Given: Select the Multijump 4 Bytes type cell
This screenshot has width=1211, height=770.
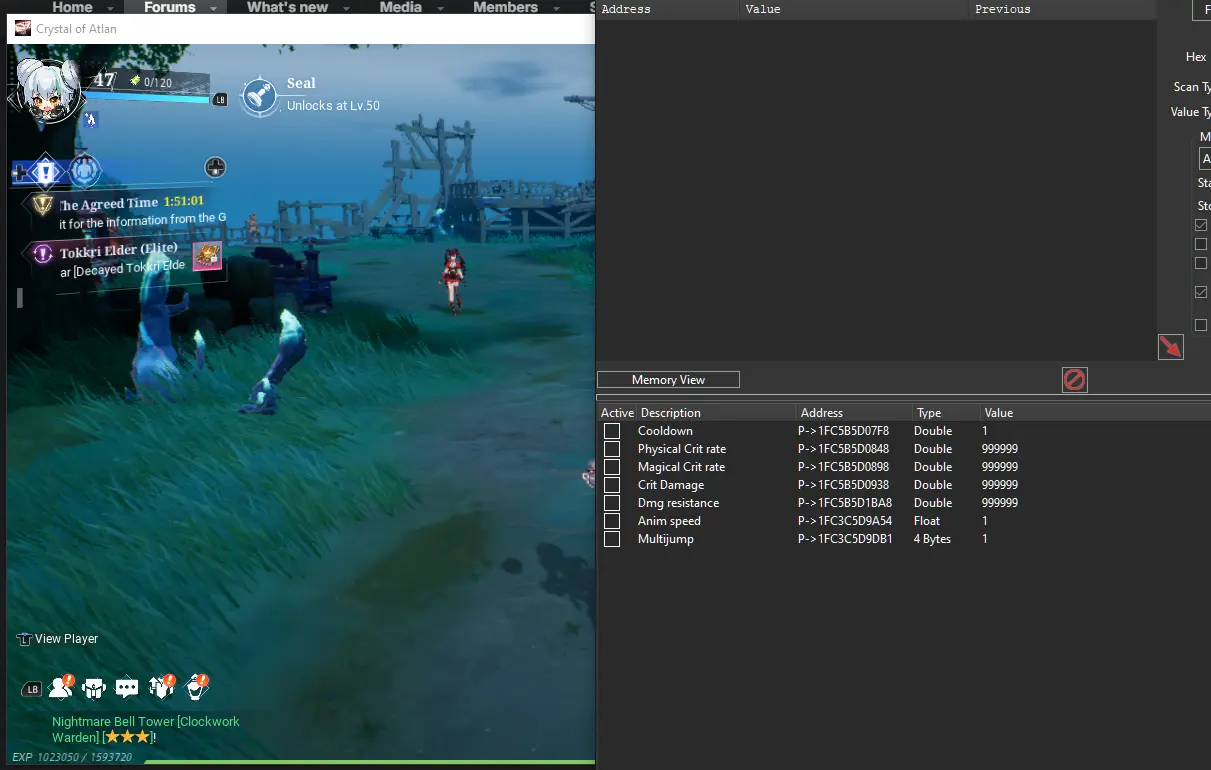Looking at the screenshot, I should tap(932, 539).
